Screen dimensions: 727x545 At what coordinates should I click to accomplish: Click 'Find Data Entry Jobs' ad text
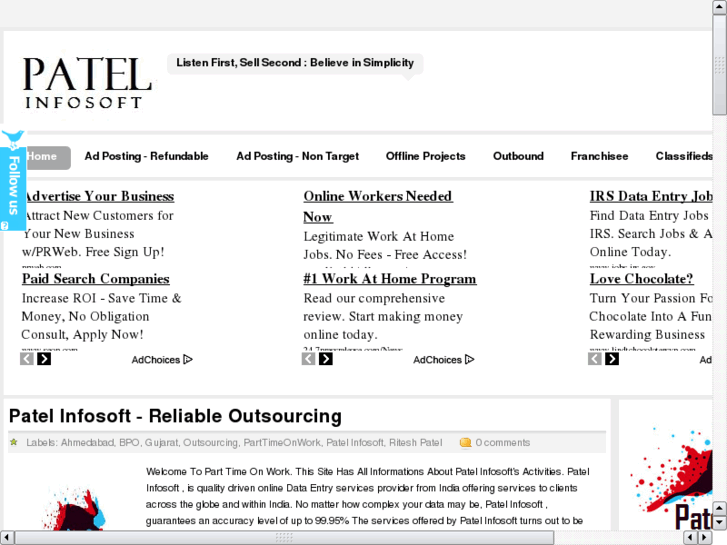[649, 216]
